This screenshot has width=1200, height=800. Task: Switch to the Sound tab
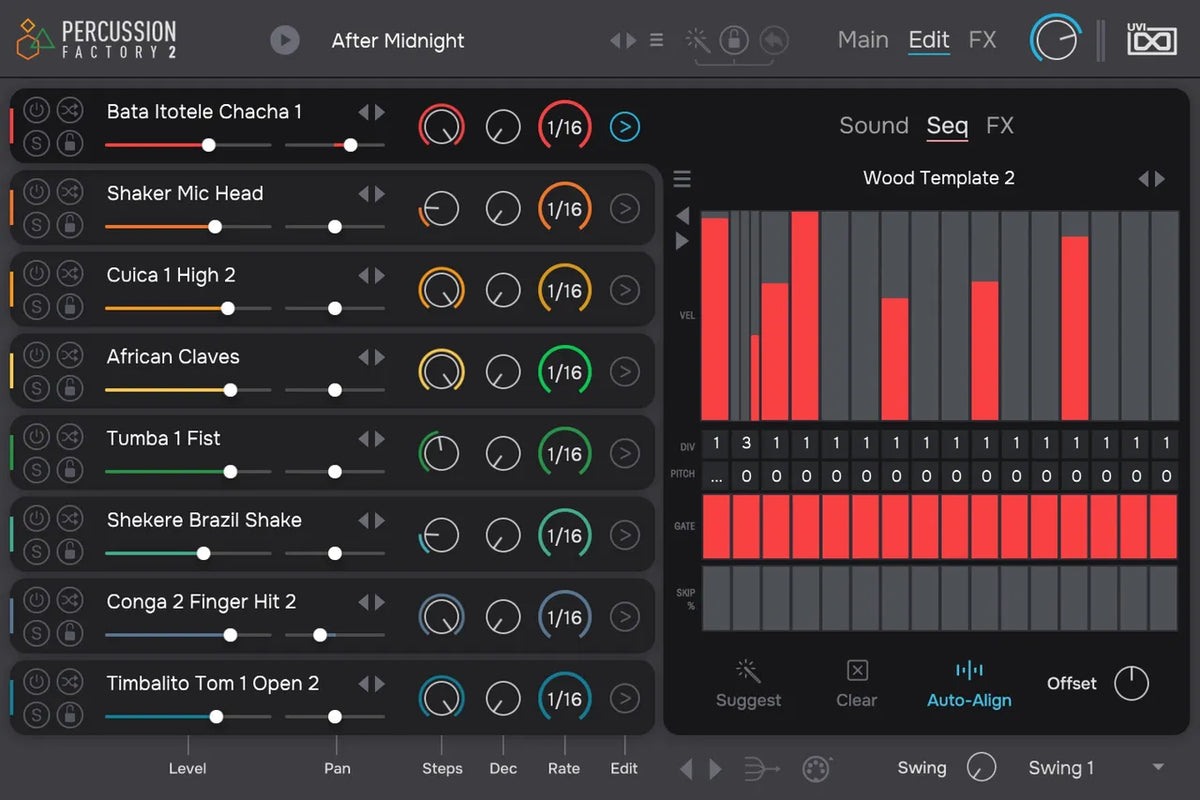(873, 126)
